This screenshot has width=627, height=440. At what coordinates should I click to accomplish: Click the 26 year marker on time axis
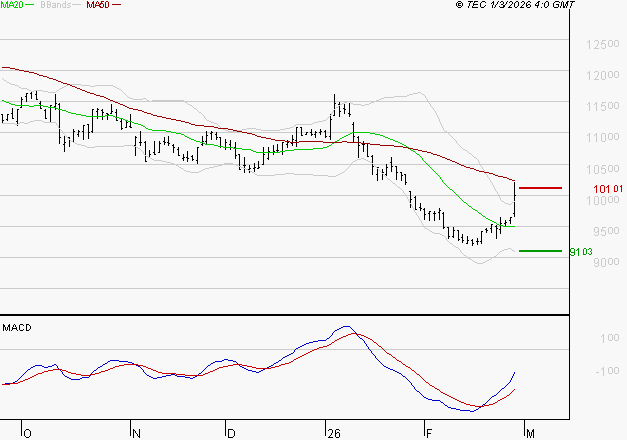pyautogui.click(x=333, y=434)
